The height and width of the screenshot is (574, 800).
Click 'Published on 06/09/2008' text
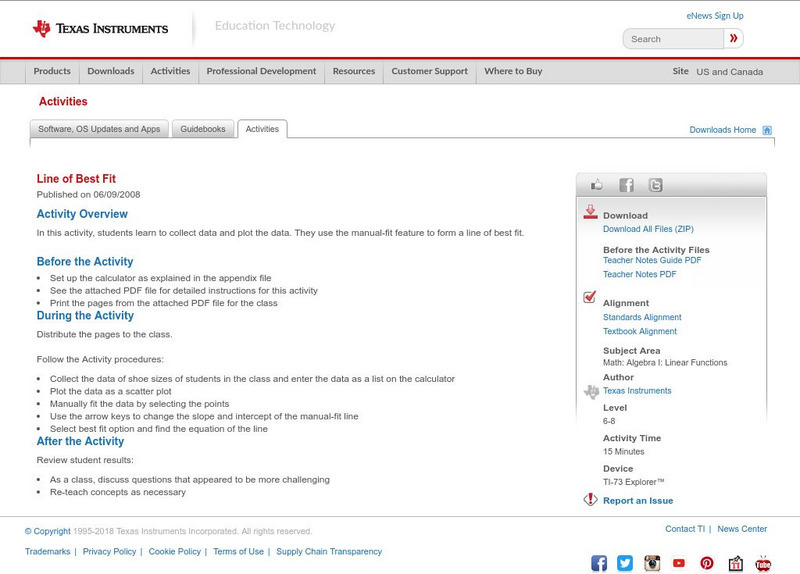(x=88, y=194)
